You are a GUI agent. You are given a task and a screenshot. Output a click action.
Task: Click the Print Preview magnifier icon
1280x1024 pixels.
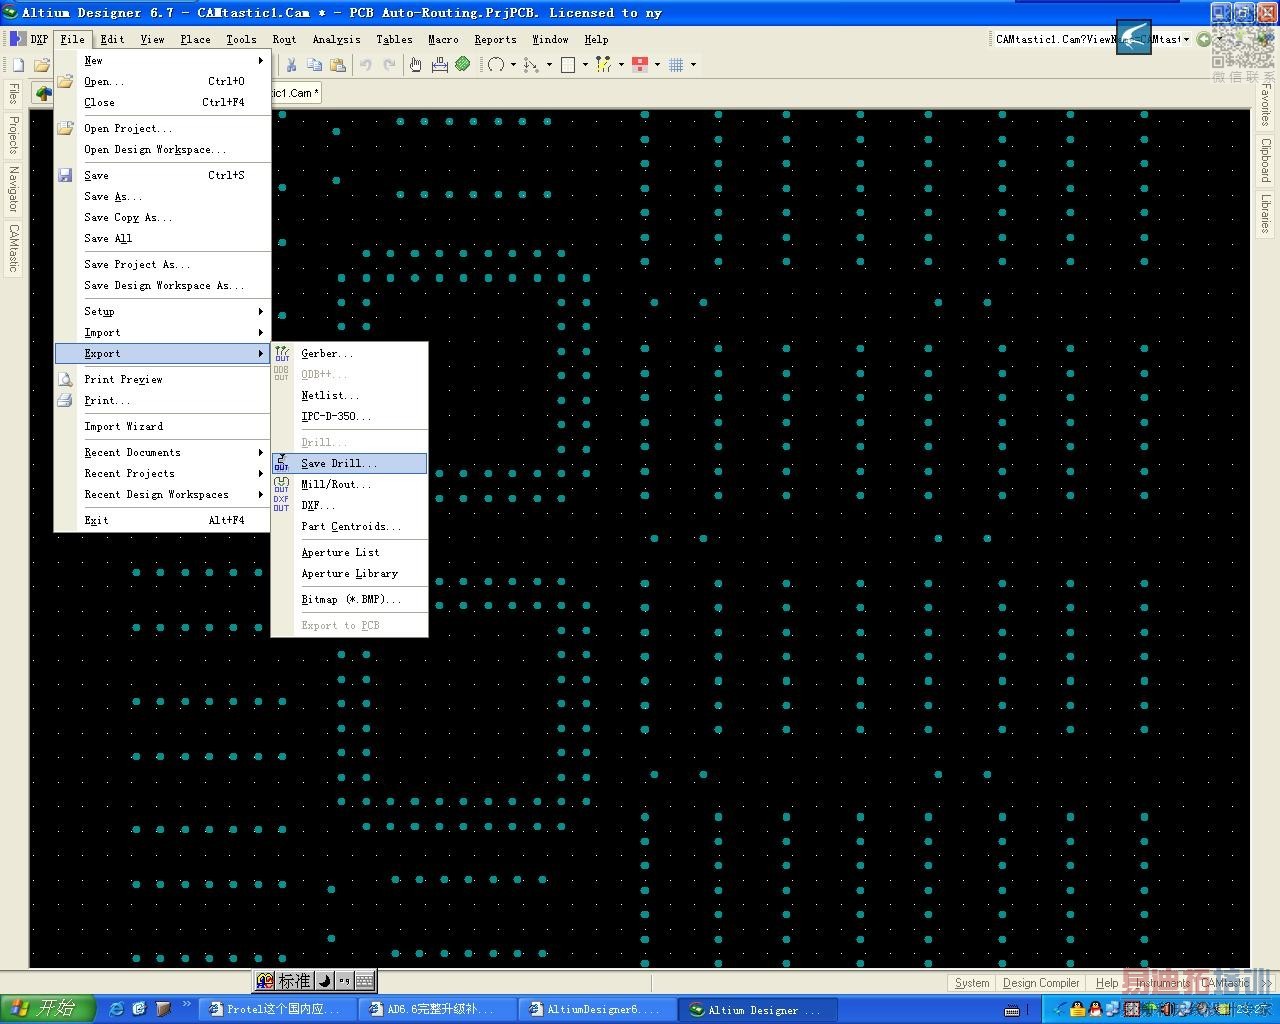65,379
